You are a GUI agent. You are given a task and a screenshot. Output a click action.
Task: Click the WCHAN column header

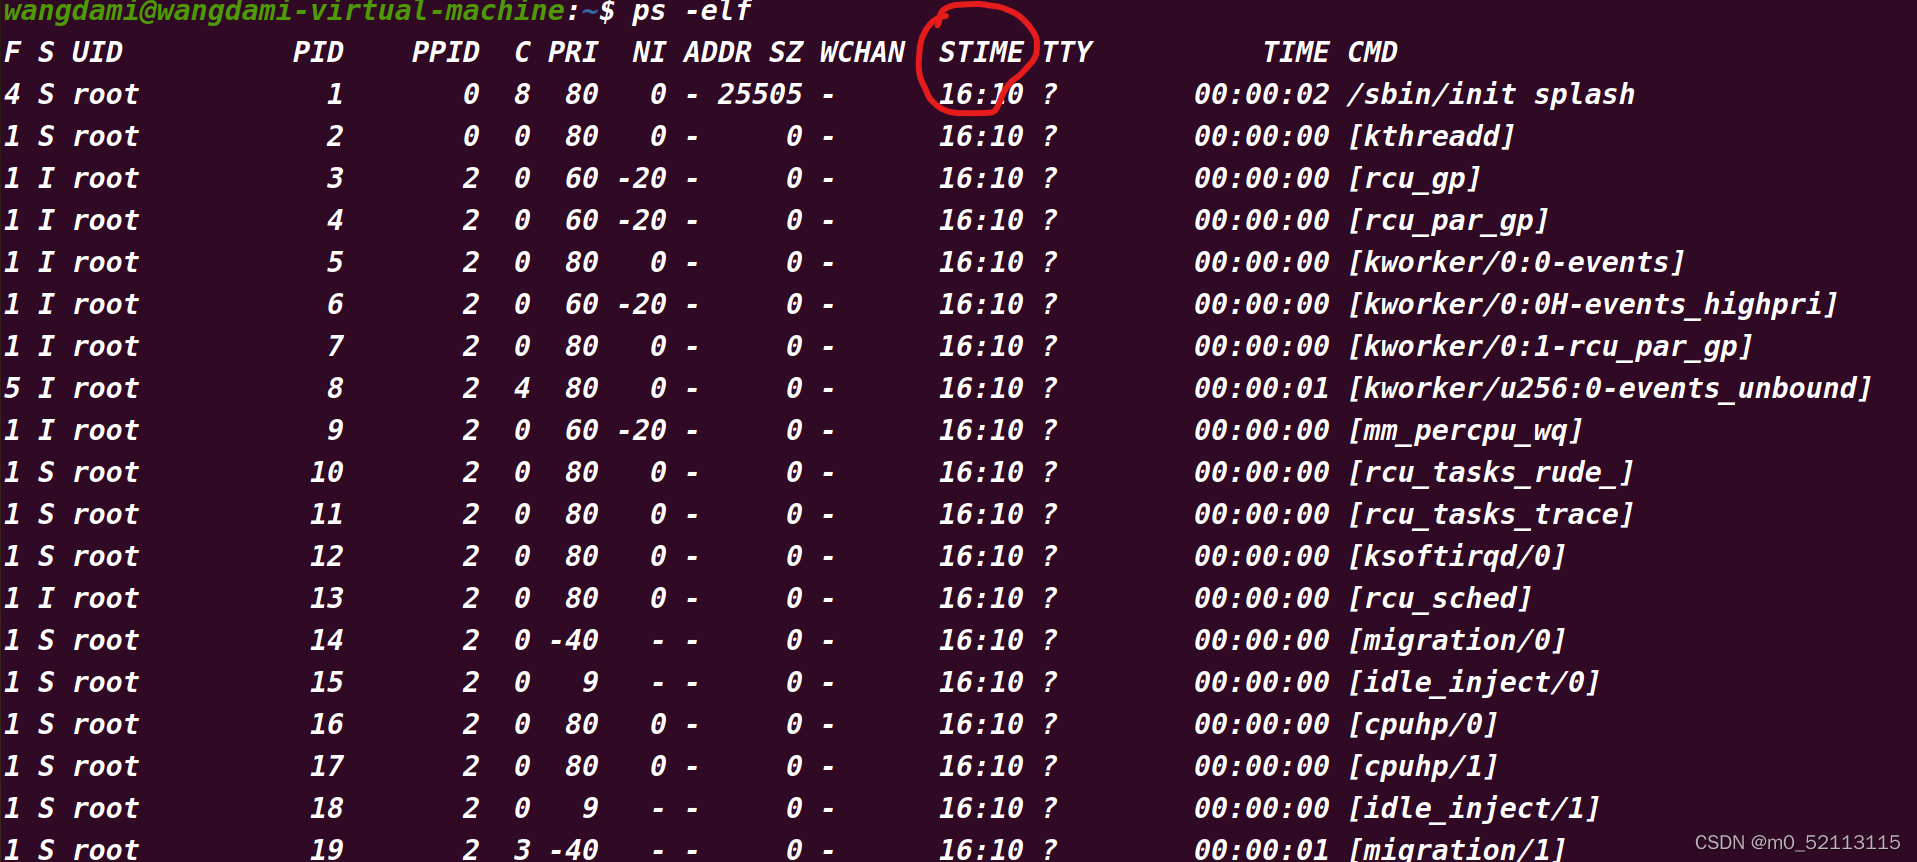862,52
